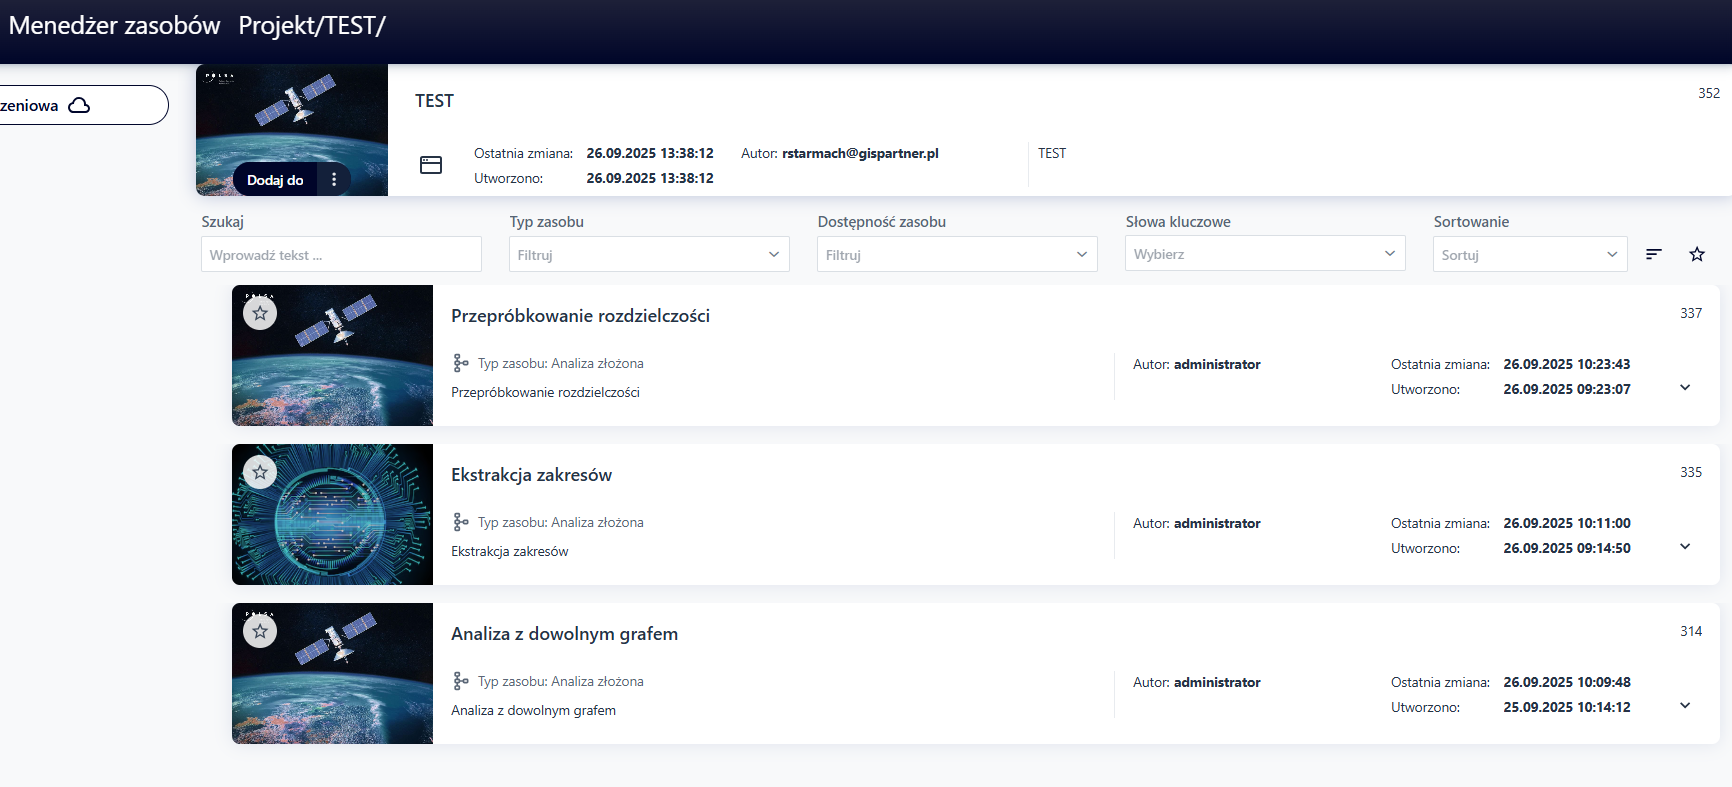Click the Szukaj text input field

(x=341, y=254)
